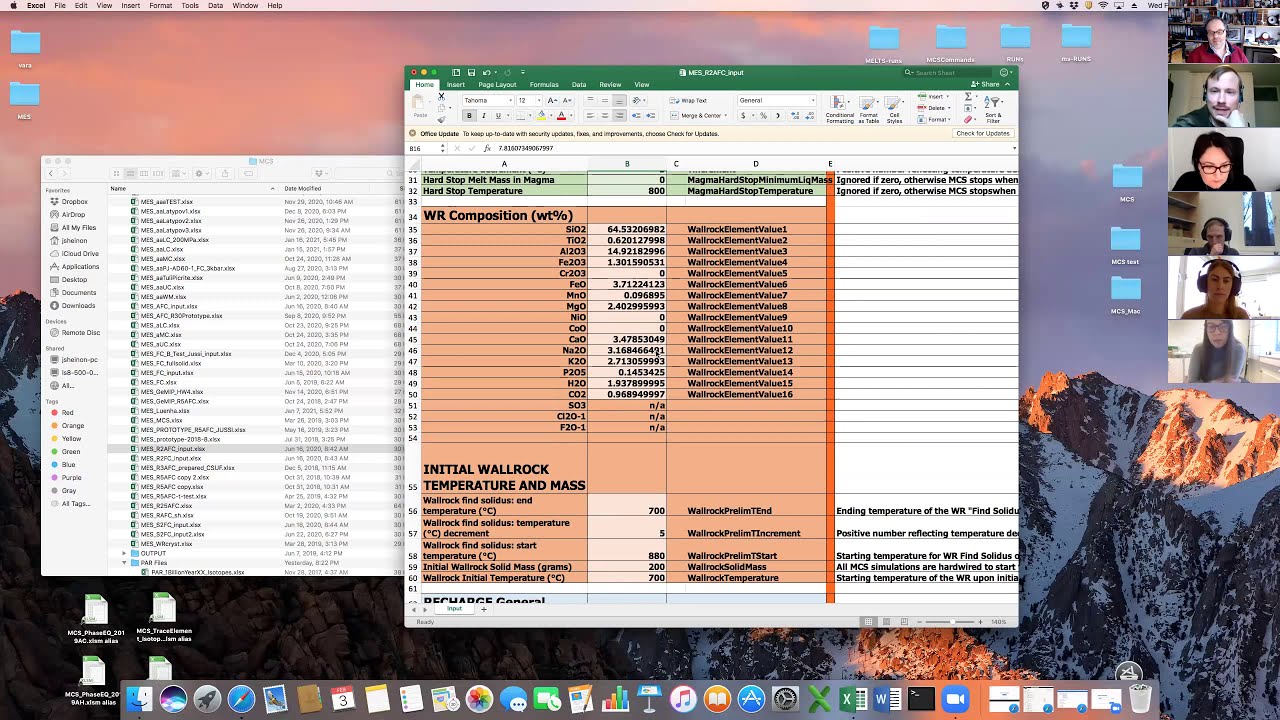1280x720 pixels.
Task: Click the Check for Updates button
Action: pyautogui.click(x=983, y=134)
